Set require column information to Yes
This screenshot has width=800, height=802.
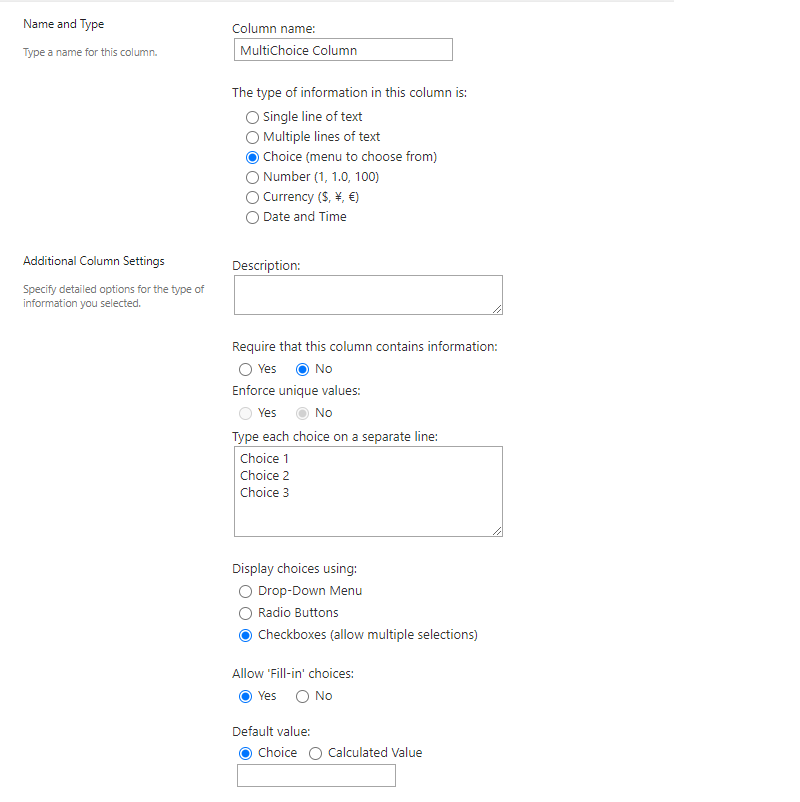(246, 369)
